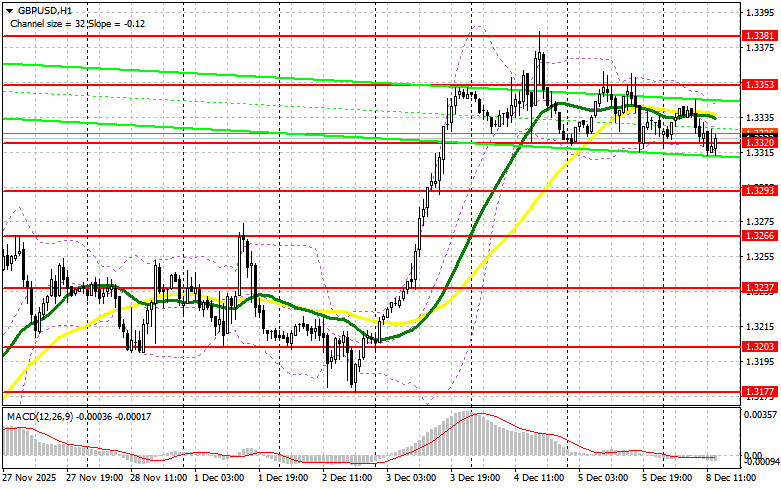The height and width of the screenshot is (489, 781).
Task: Click the 3 Dec 19:00 time axis label
Action: tap(475, 478)
